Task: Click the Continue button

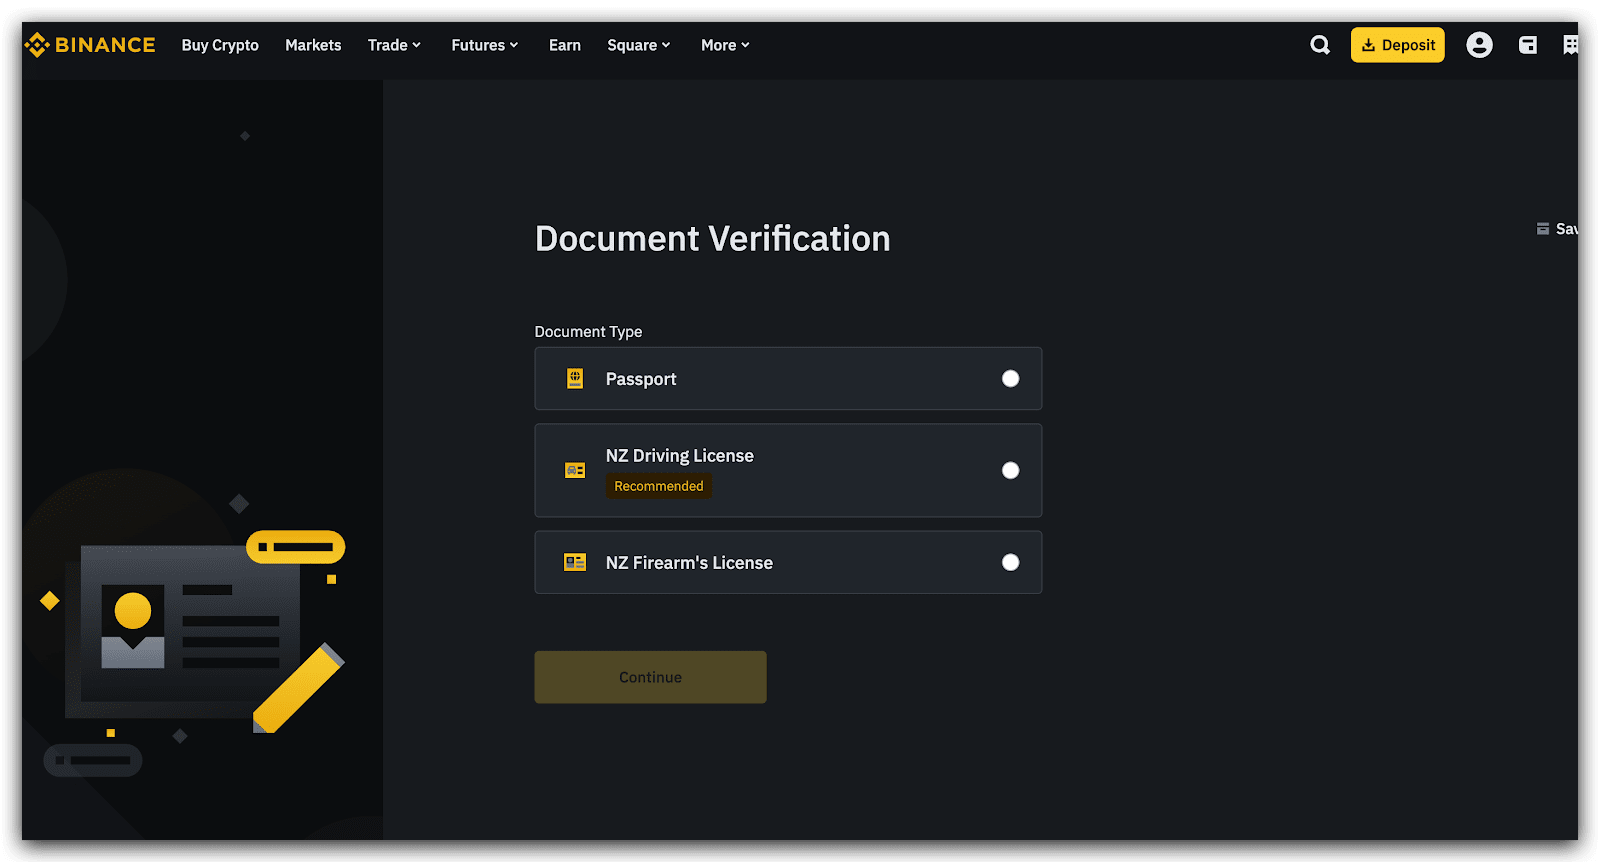Action: [650, 677]
